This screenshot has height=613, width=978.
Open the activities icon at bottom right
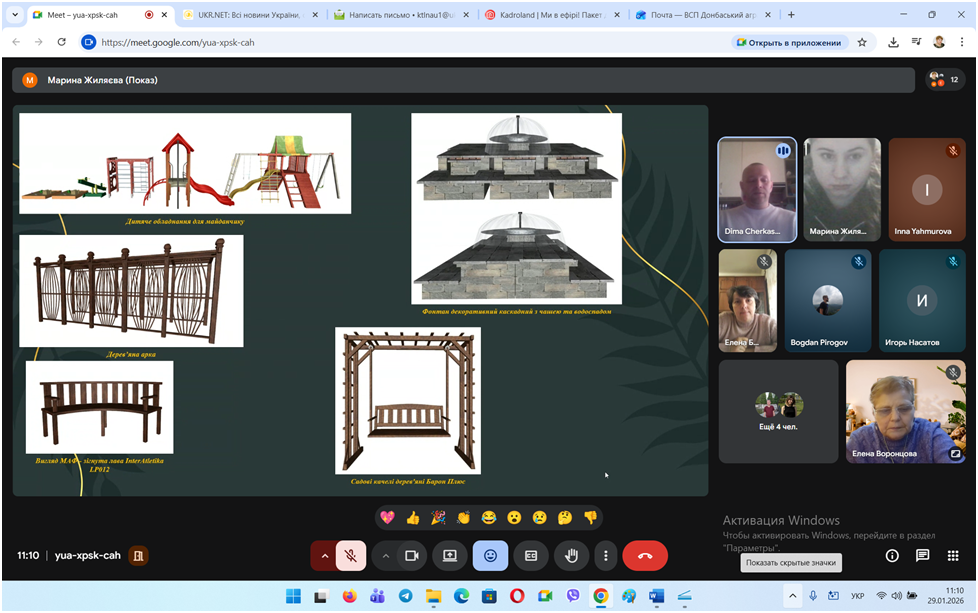[953, 555]
